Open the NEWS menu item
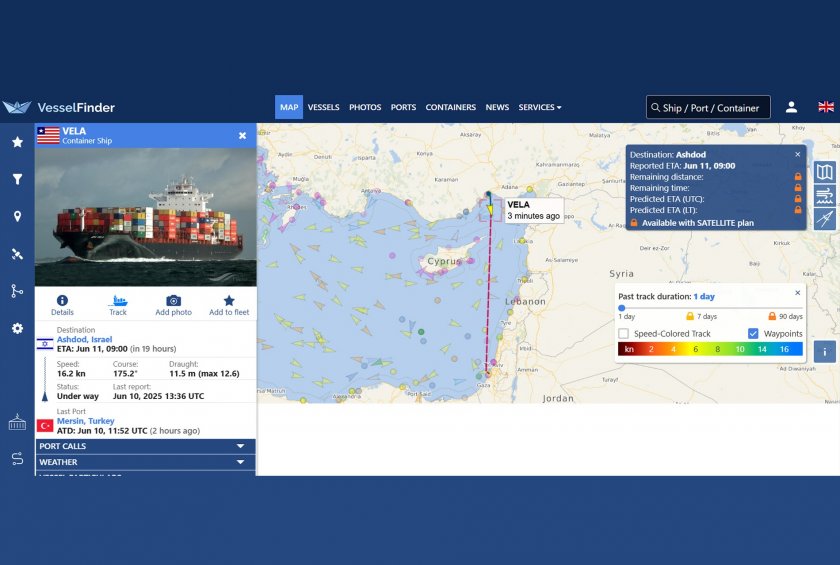This screenshot has height=565, width=840. pyautogui.click(x=497, y=107)
